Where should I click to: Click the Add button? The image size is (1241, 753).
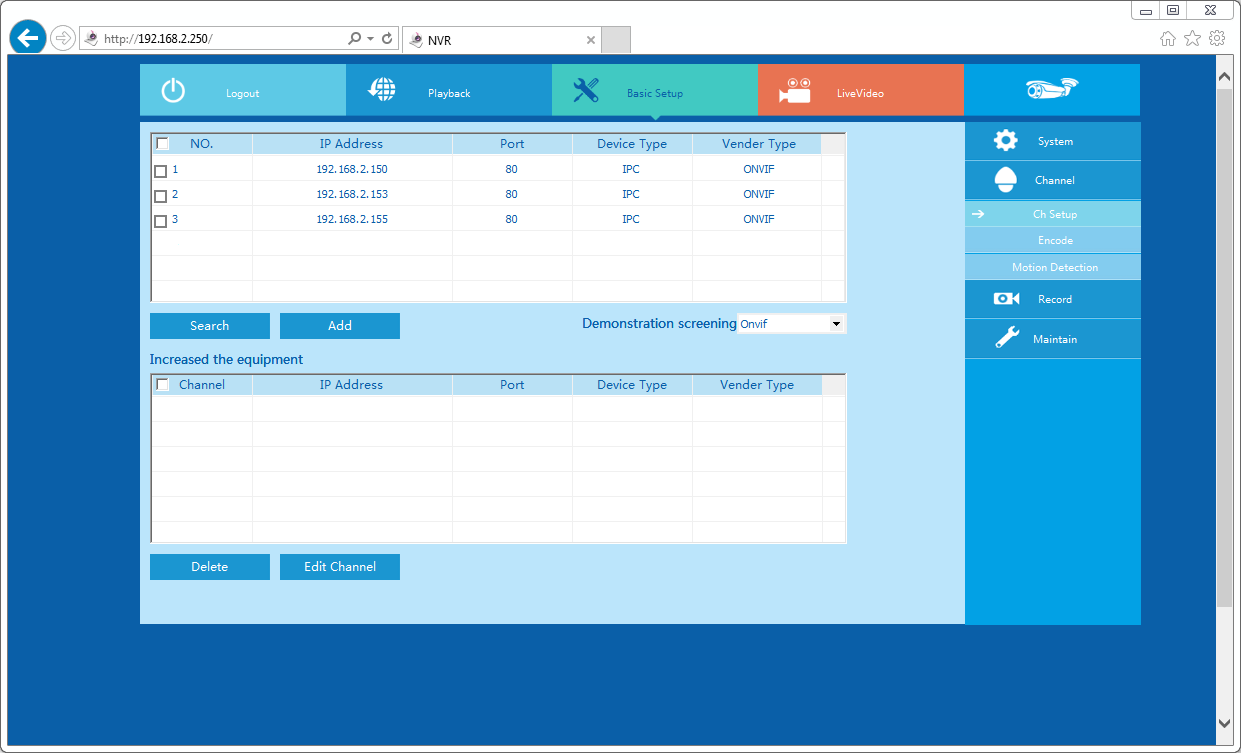pos(340,326)
